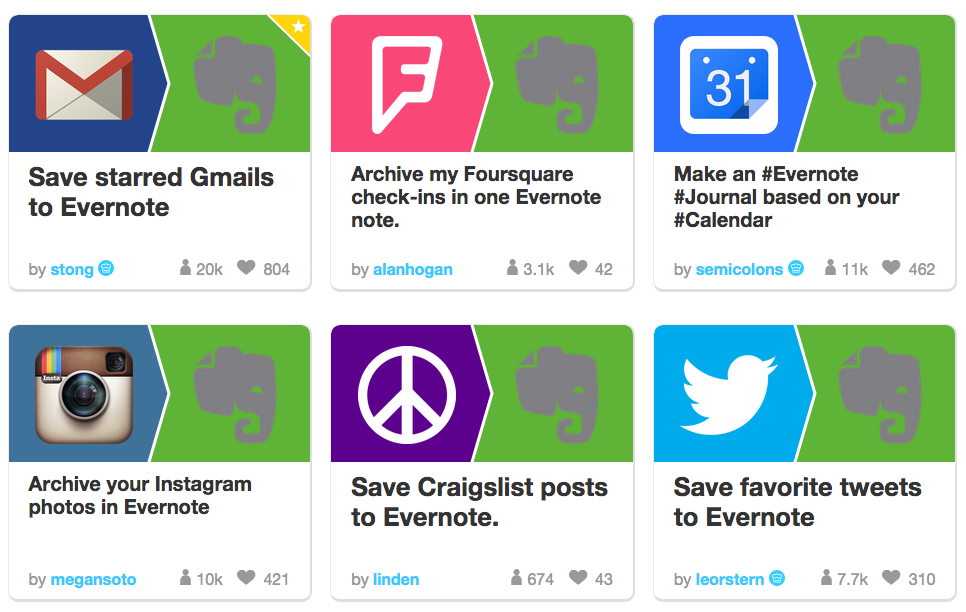
Task: Favorite the Foursquare recipe via heart 42
Action: (578, 267)
